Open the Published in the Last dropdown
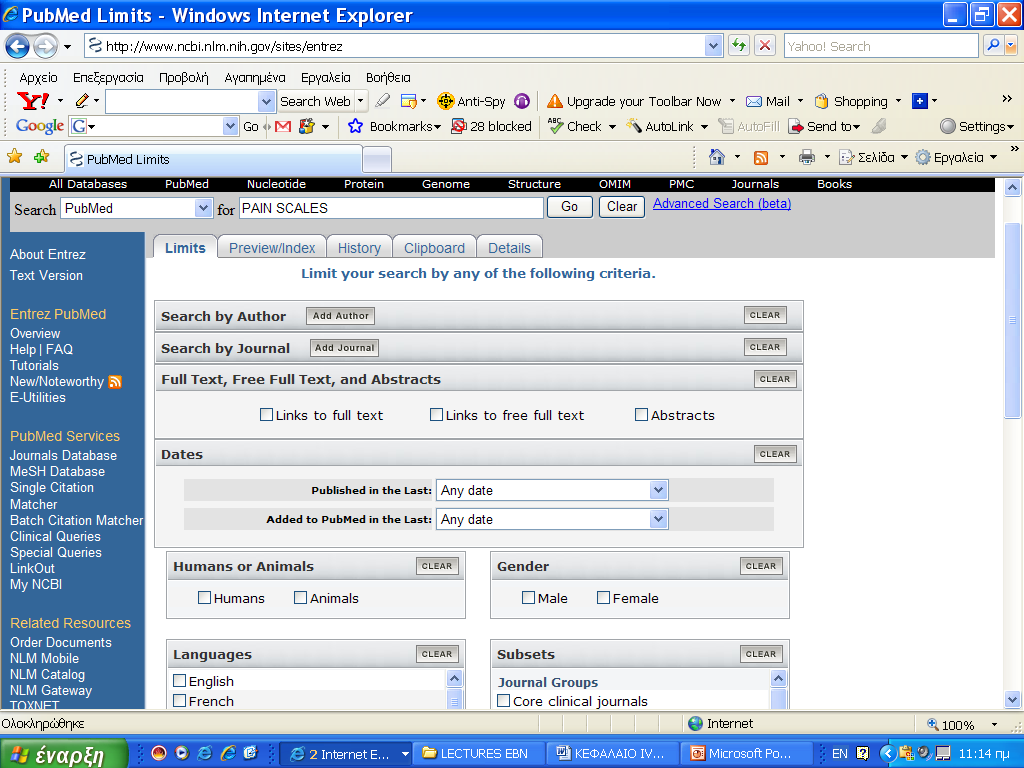 (658, 490)
